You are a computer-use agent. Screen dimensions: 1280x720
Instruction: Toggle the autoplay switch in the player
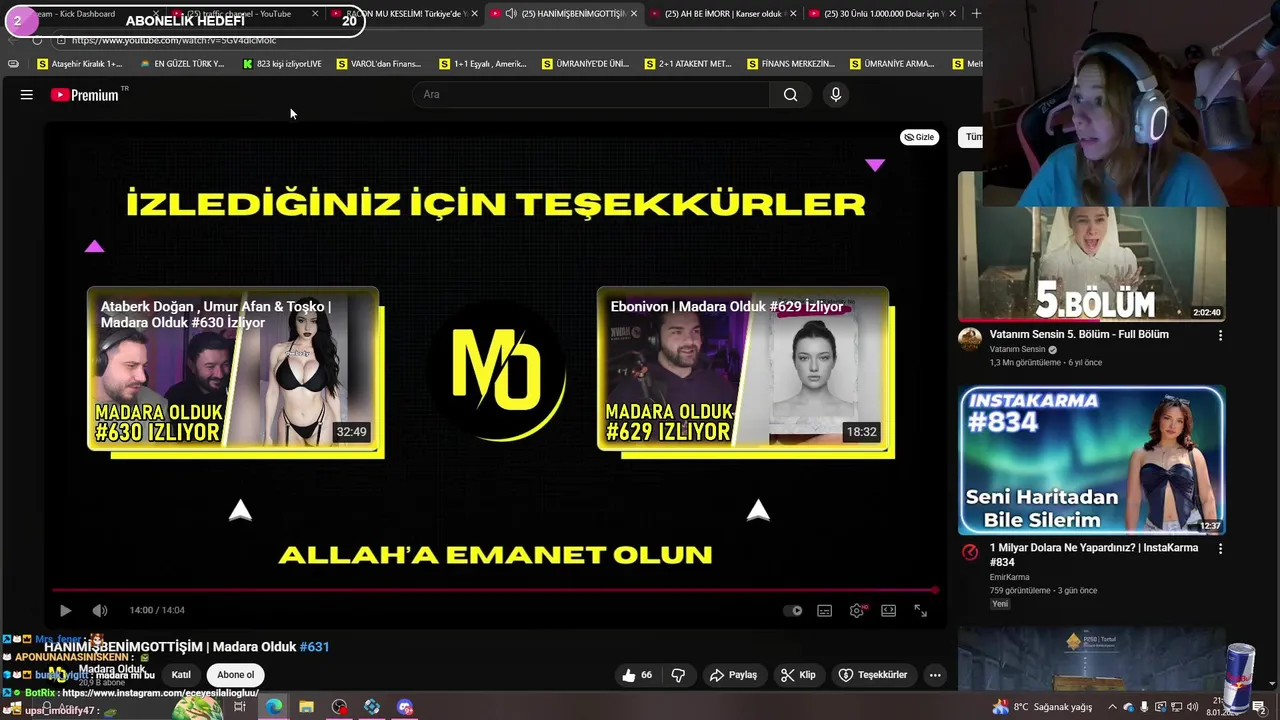[793, 610]
